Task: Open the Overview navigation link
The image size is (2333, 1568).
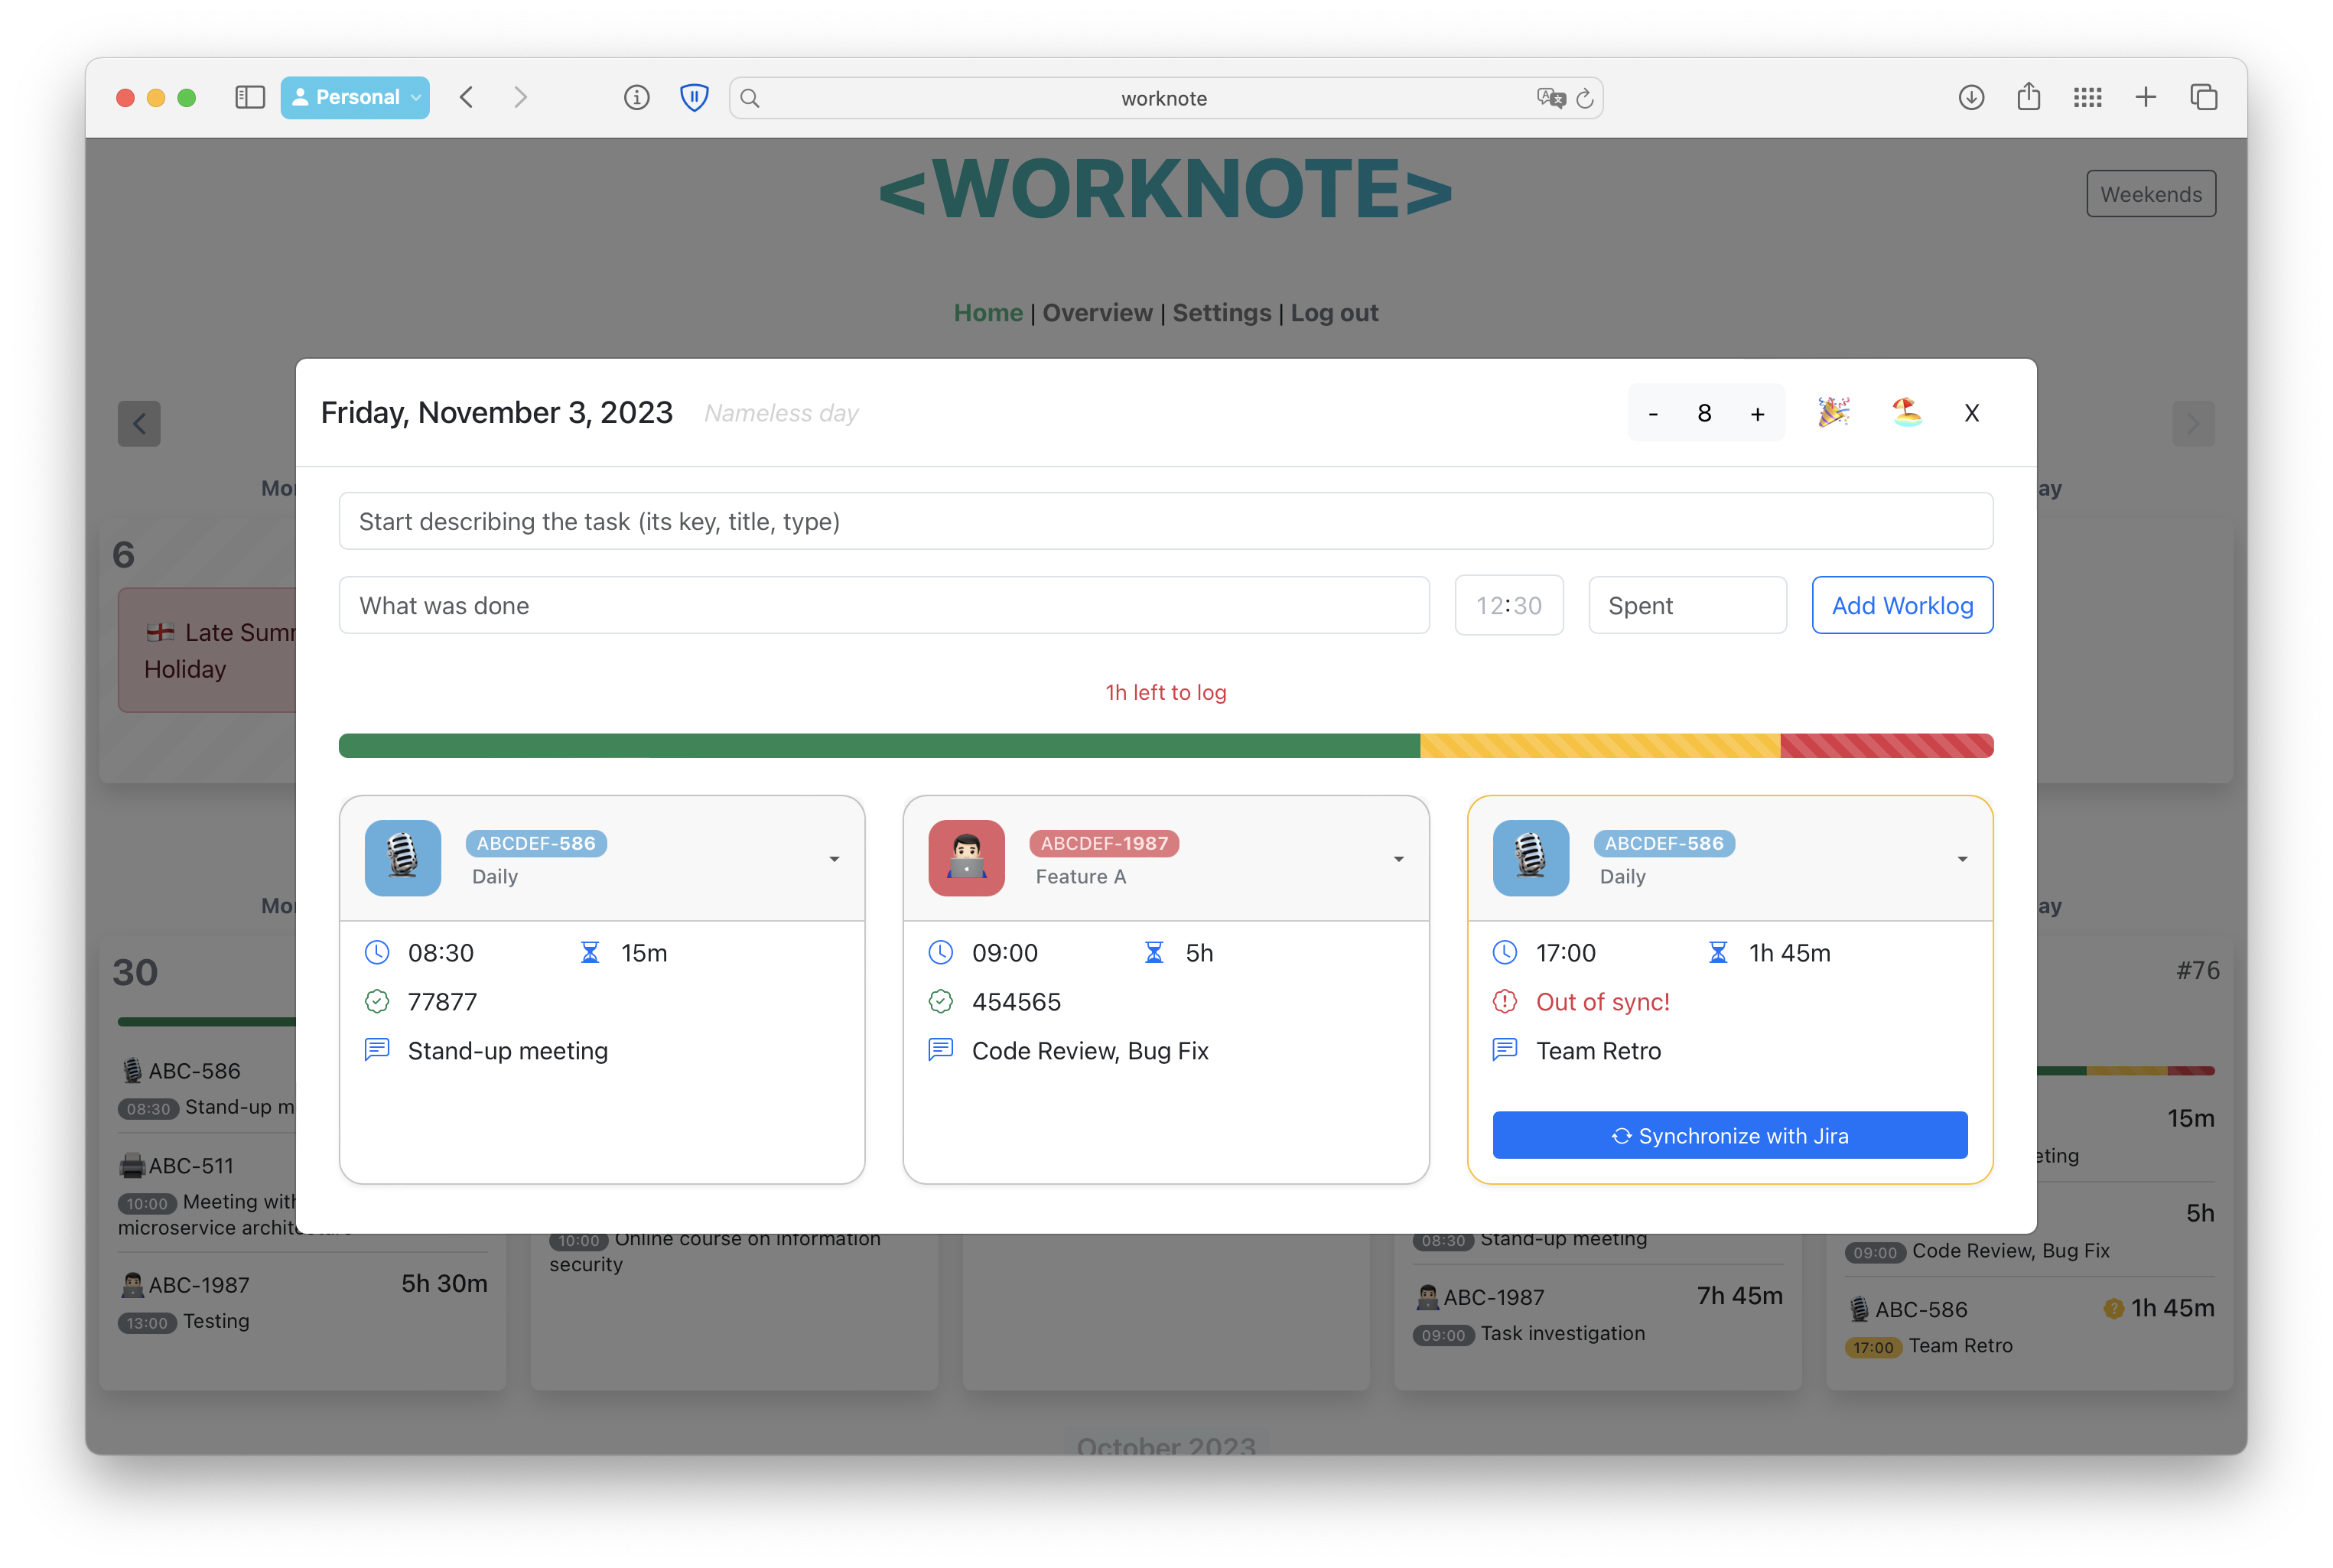Action: click(x=1097, y=313)
